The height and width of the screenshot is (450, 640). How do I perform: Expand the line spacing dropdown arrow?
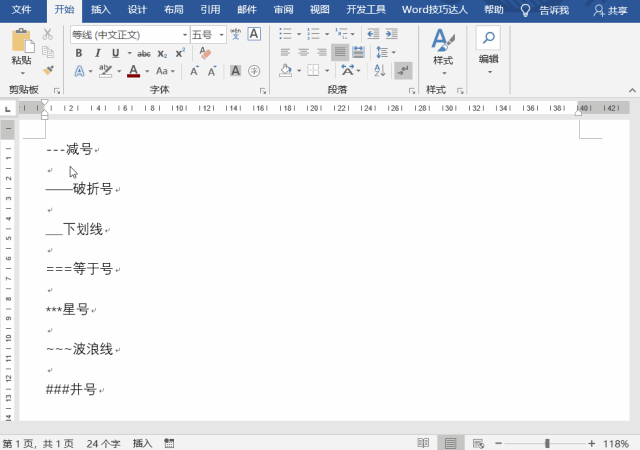pos(393,52)
